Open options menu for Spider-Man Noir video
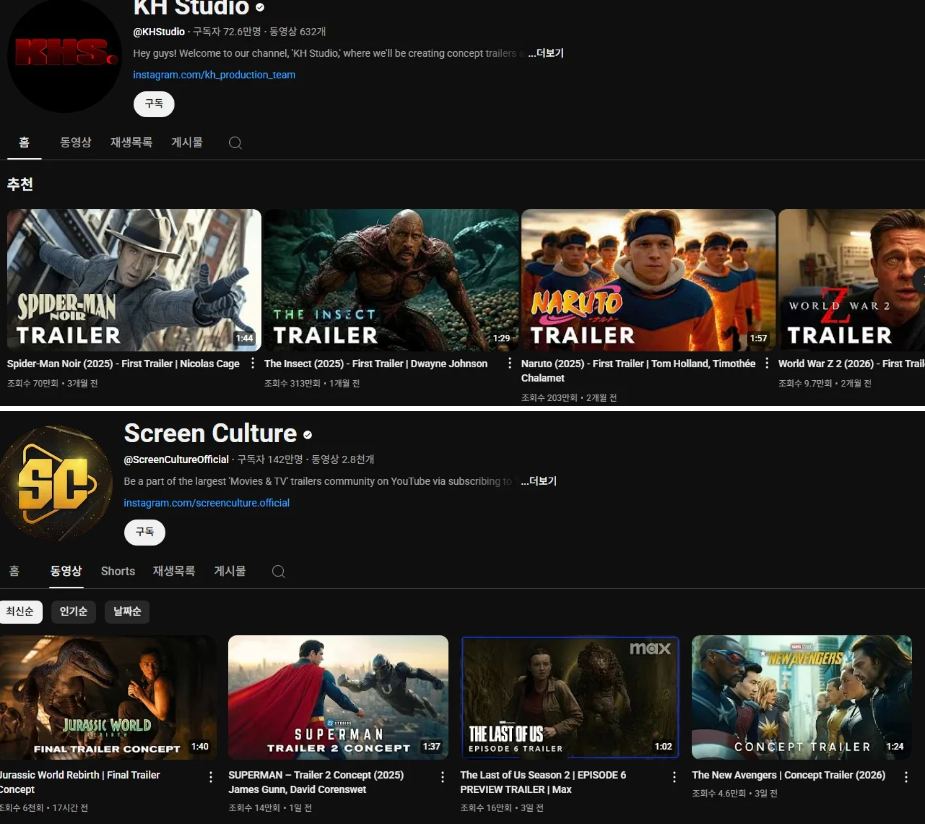This screenshot has height=824, width=925. [252, 363]
